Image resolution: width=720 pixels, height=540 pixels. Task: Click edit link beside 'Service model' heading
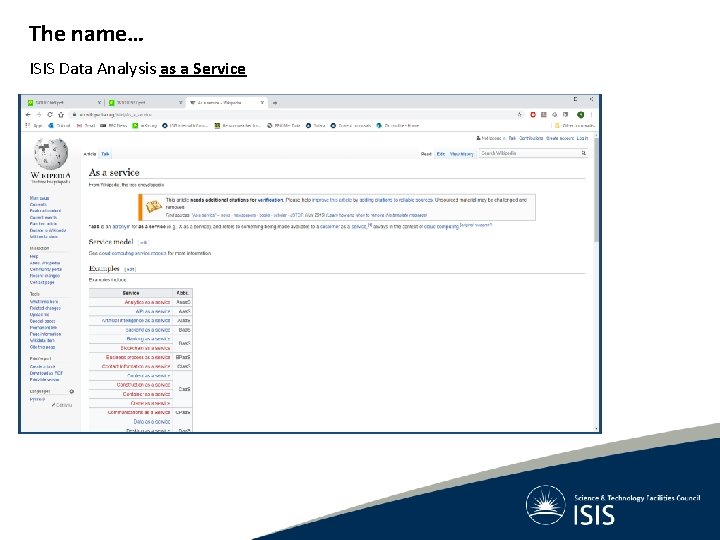(x=143, y=243)
